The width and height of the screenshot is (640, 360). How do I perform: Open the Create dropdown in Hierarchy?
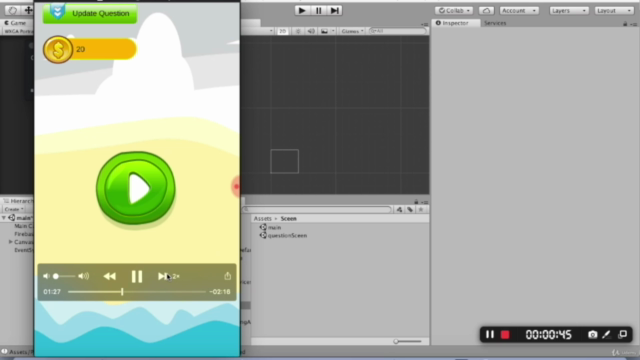click(x=14, y=209)
